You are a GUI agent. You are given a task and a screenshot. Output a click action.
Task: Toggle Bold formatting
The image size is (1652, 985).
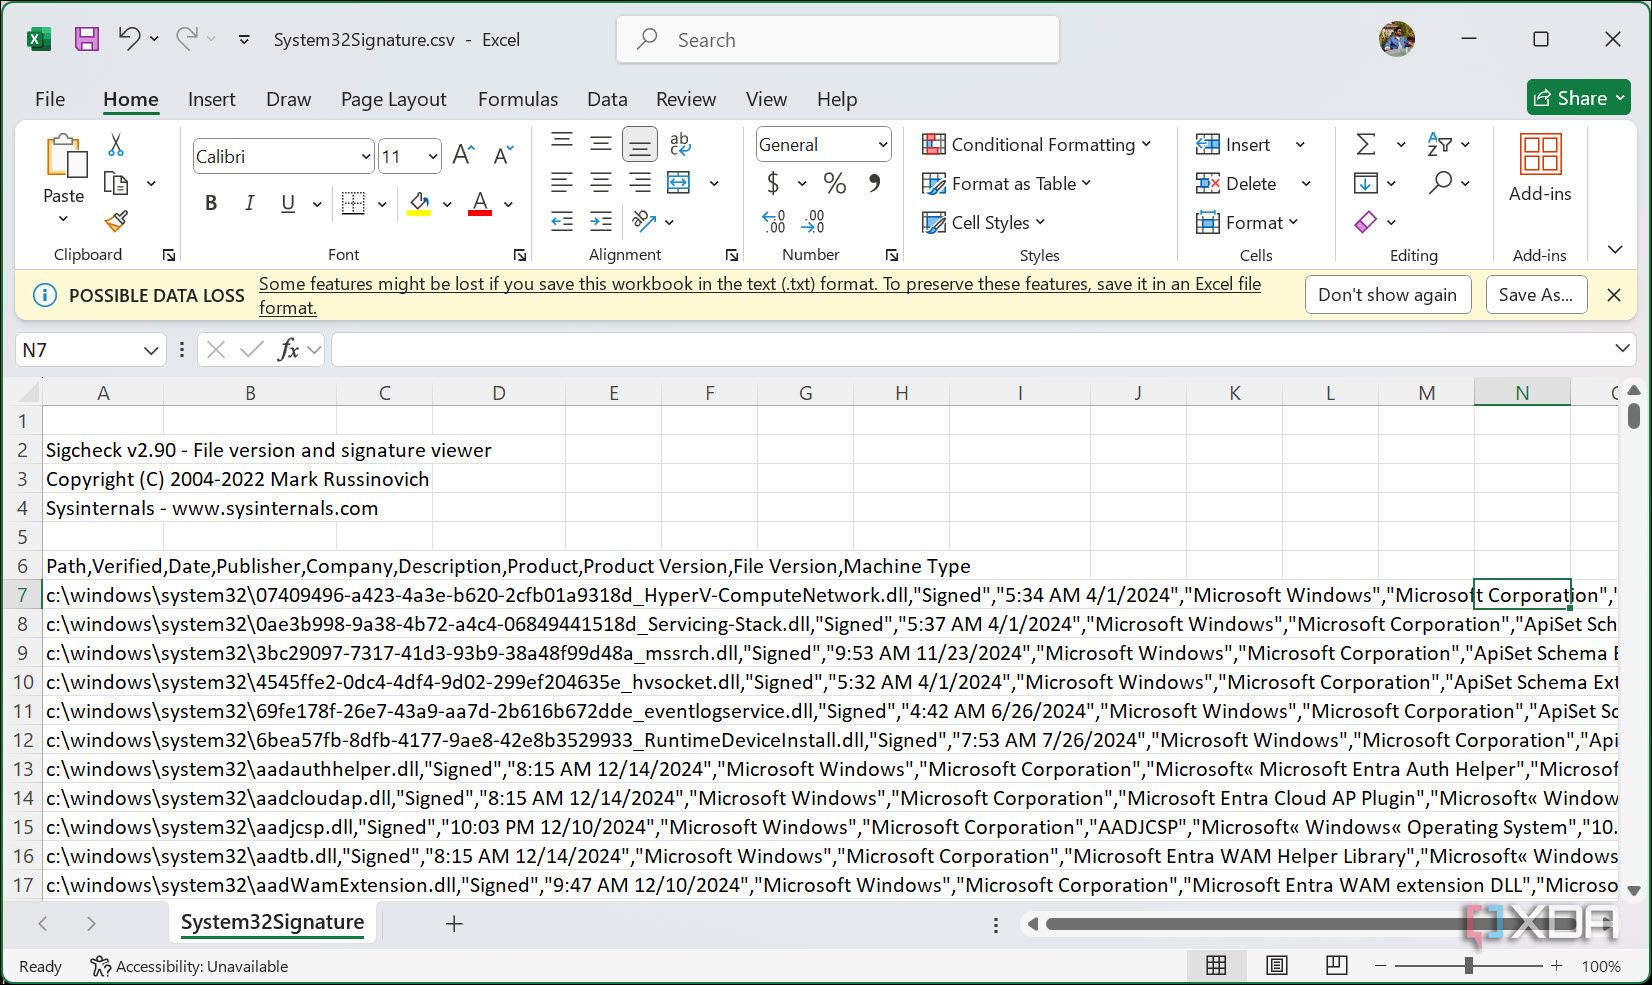click(211, 204)
